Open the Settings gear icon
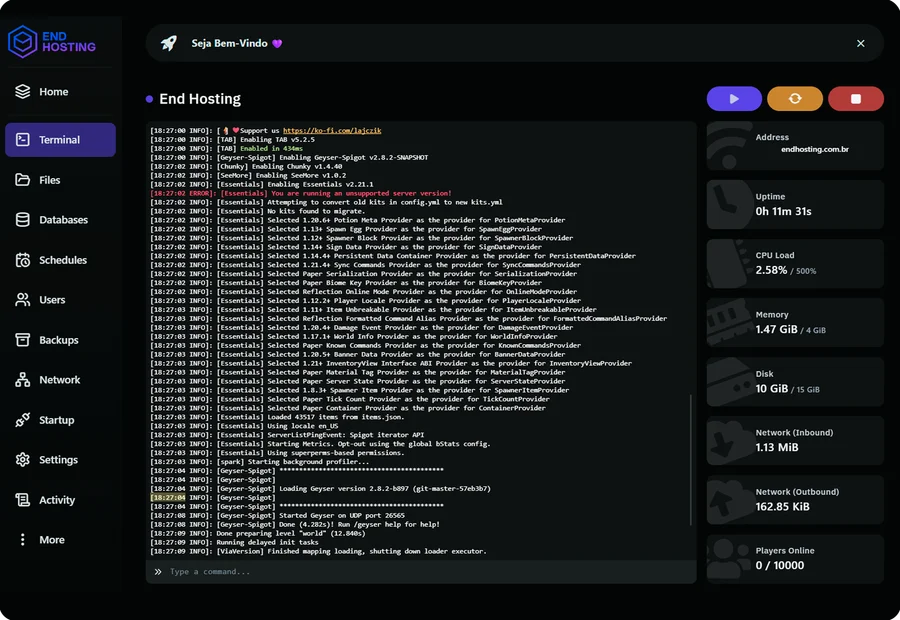Viewport: 900px width, 620px height. (22, 460)
